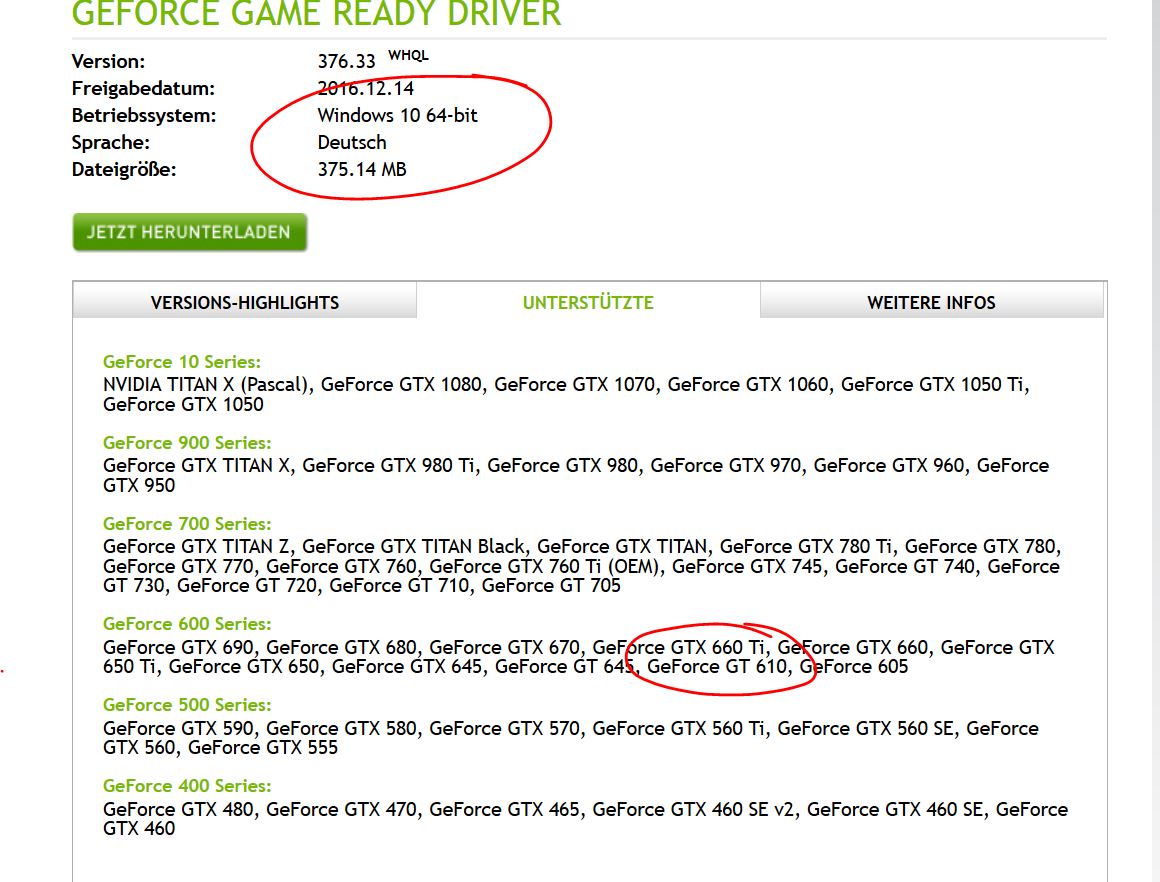1160x882 pixels.
Task: Switch to the WEITERE INFOS tab
Action: pyautogui.click(x=931, y=303)
